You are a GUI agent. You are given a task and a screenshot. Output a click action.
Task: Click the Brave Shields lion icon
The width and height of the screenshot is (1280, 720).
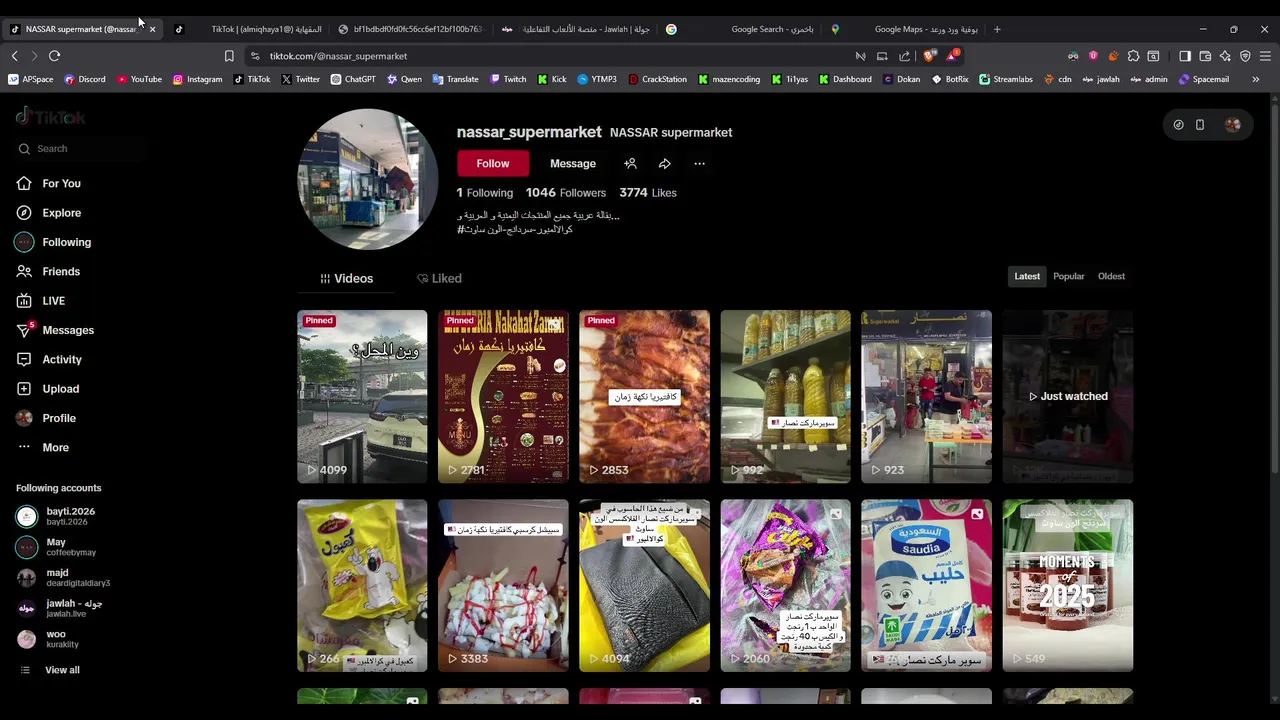(931, 56)
